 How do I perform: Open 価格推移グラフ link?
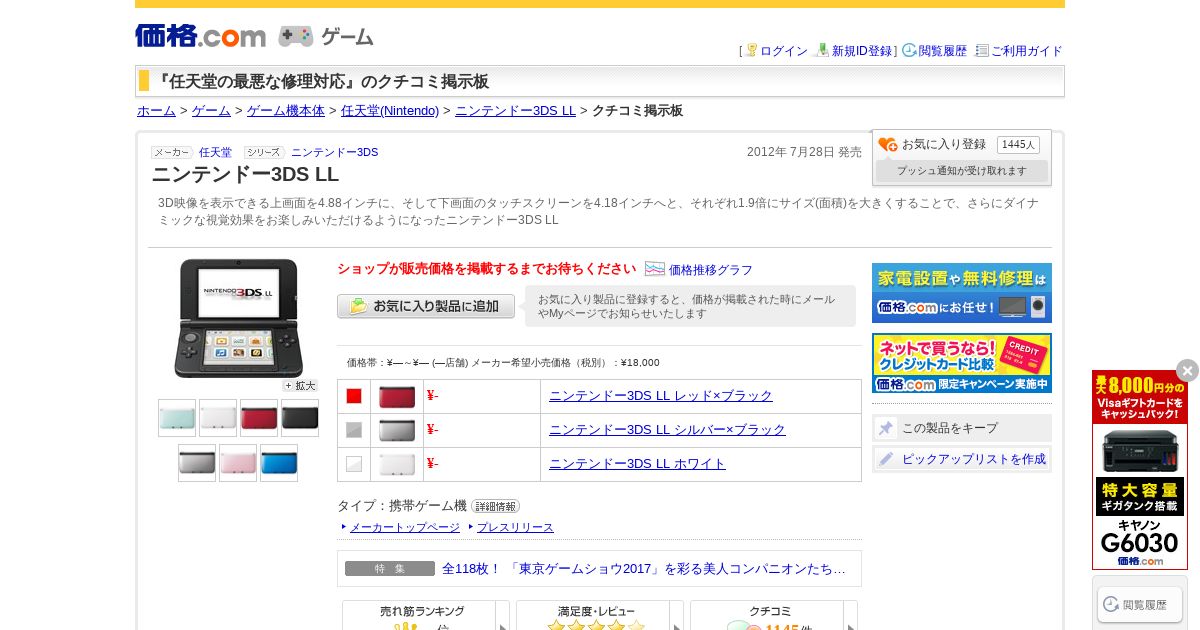point(711,270)
